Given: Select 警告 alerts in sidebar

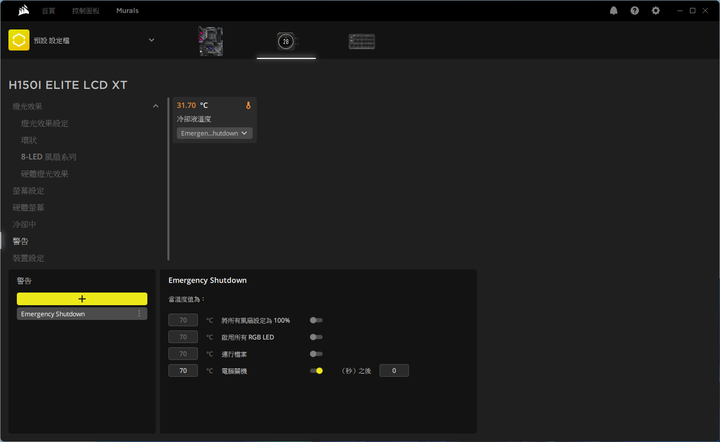Looking at the screenshot, I should tap(21, 241).
